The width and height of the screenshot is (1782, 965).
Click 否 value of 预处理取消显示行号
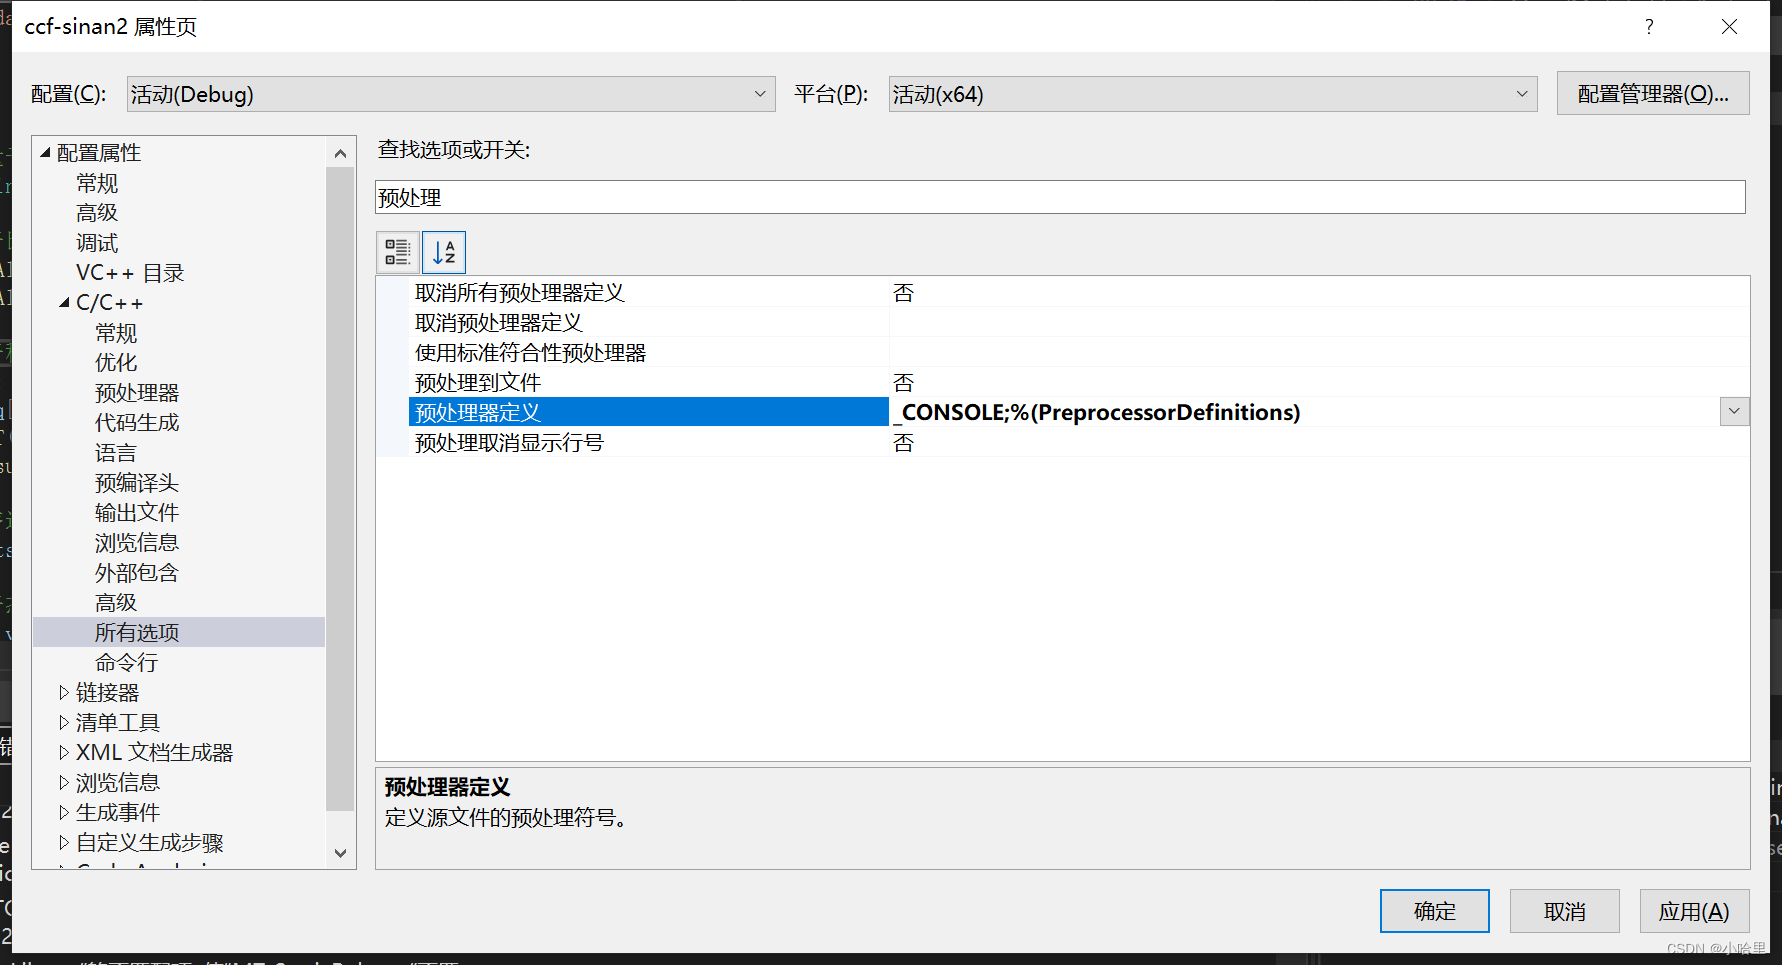tap(903, 443)
